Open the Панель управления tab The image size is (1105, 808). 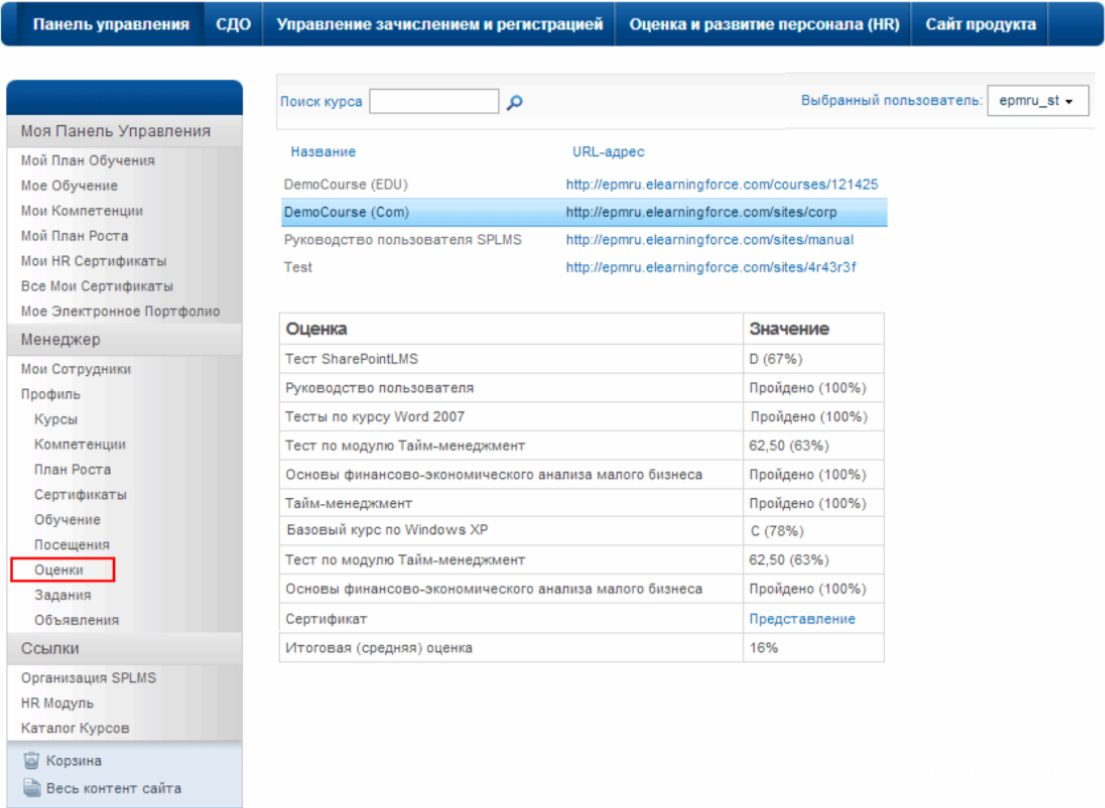tap(111, 24)
